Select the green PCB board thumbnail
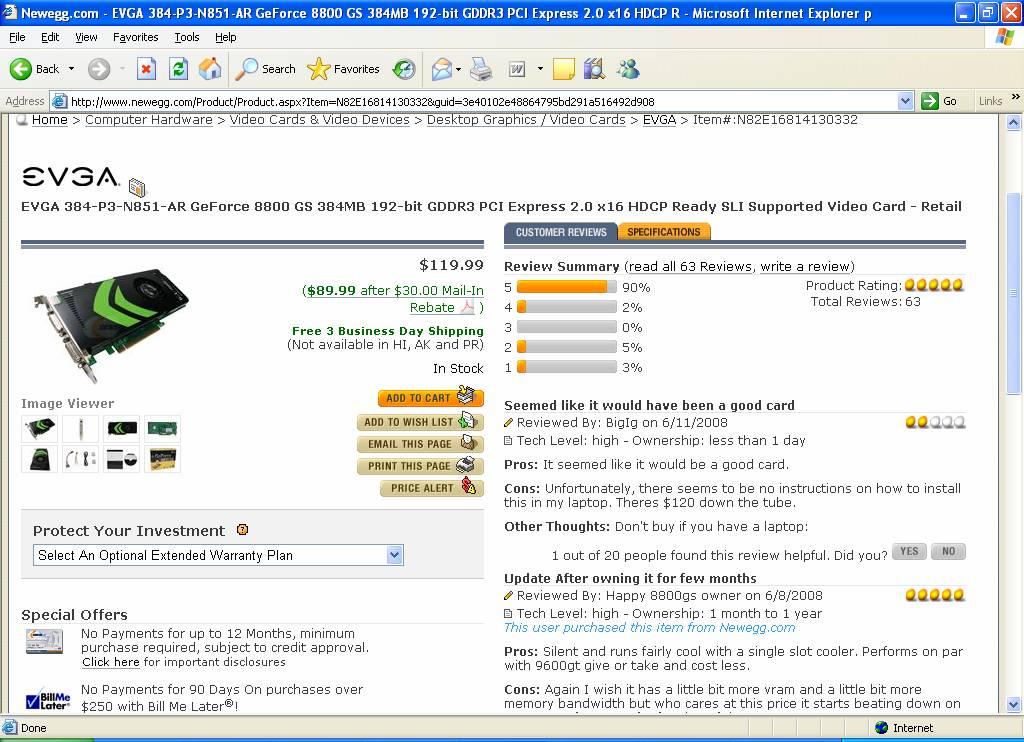The width and height of the screenshot is (1024, 742). 162,428
